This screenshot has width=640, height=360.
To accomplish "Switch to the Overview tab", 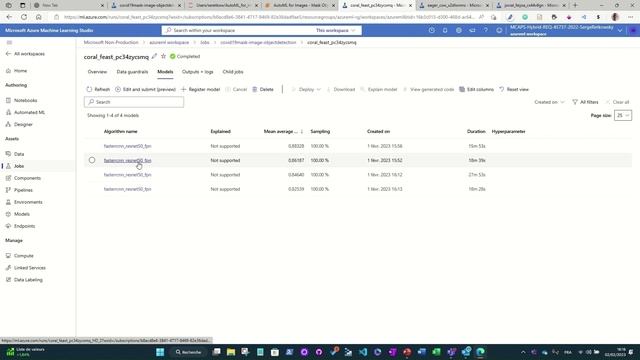I will pyautogui.click(x=97, y=72).
